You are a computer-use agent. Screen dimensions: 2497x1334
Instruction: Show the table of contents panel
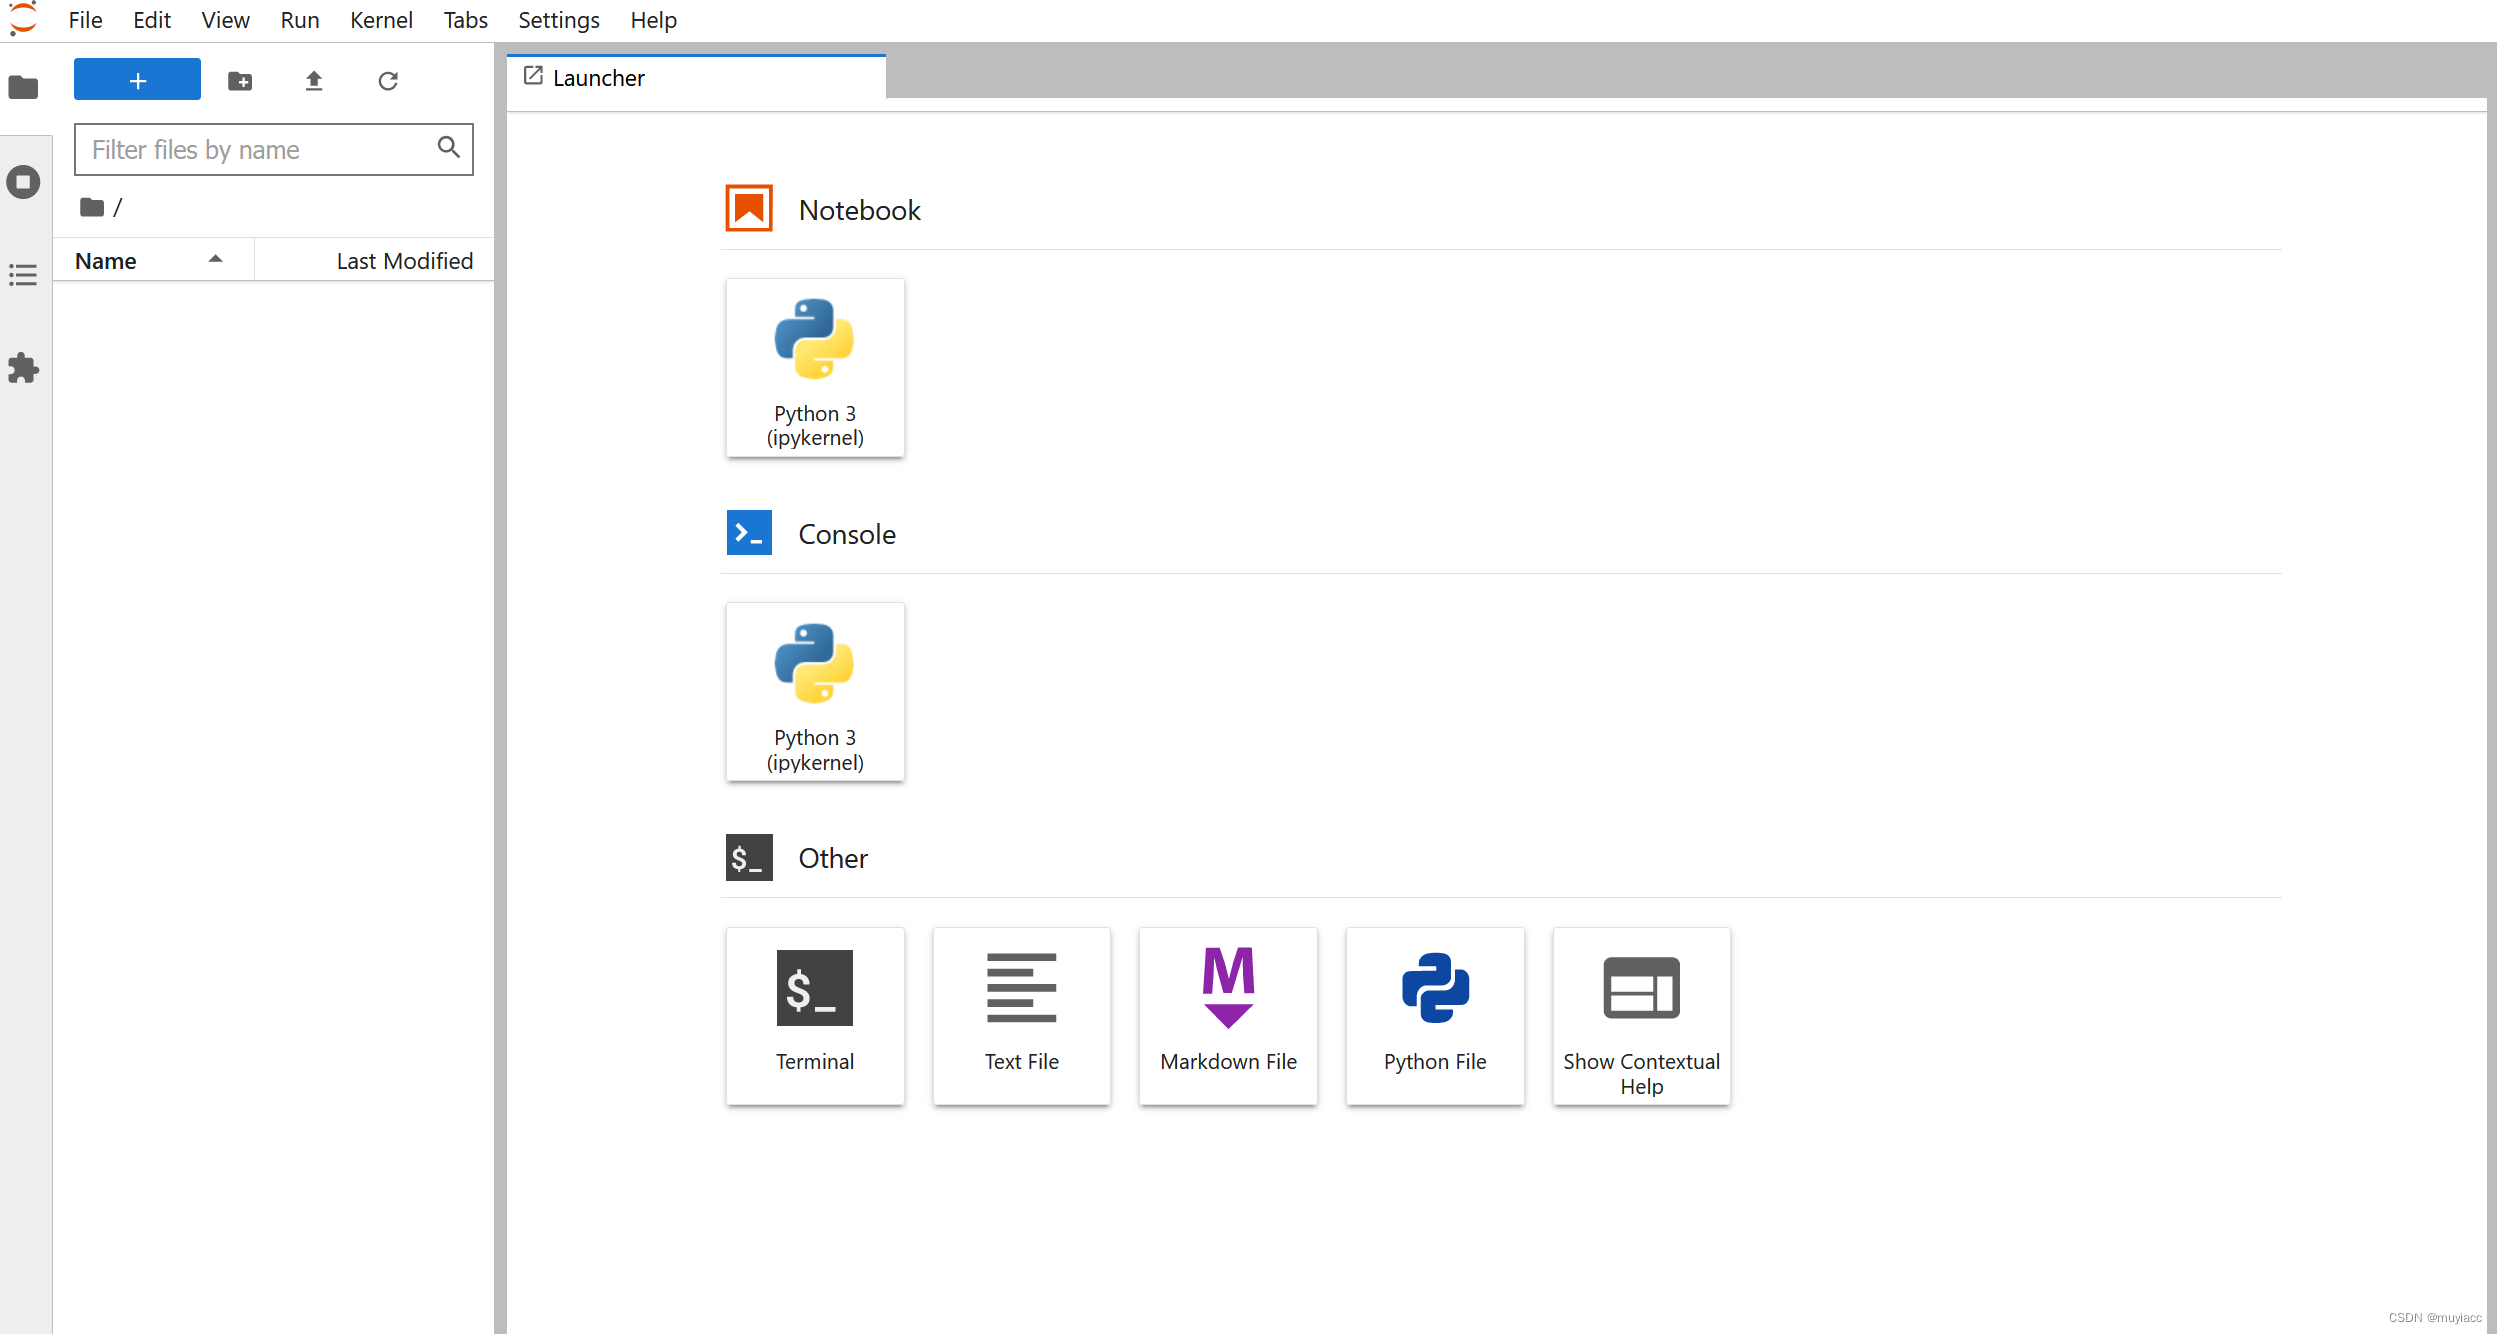coord(23,275)
